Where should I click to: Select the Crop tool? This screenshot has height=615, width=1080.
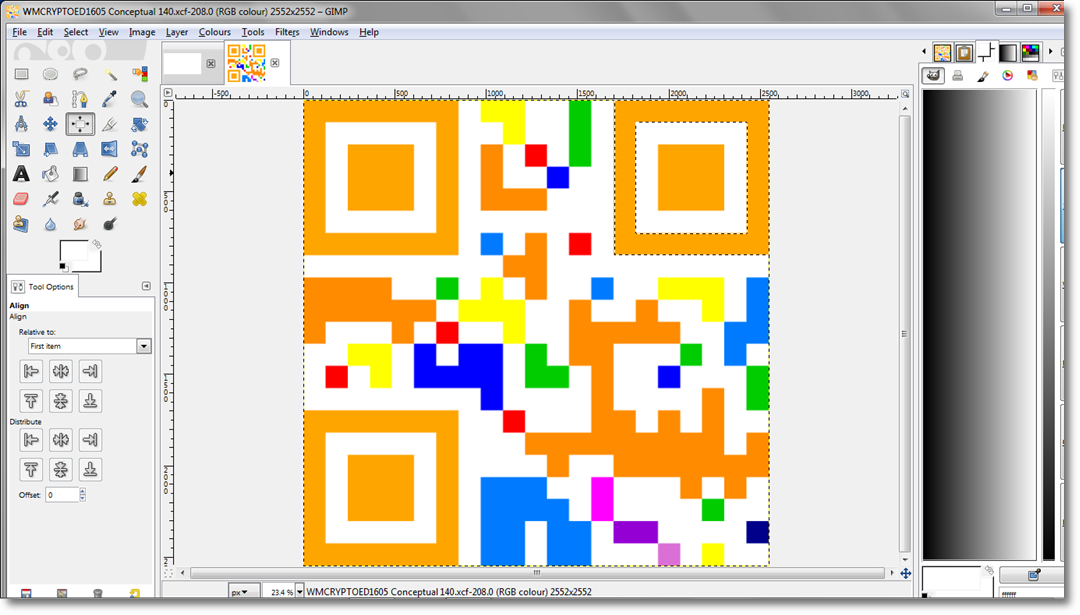tap(110, 124)
